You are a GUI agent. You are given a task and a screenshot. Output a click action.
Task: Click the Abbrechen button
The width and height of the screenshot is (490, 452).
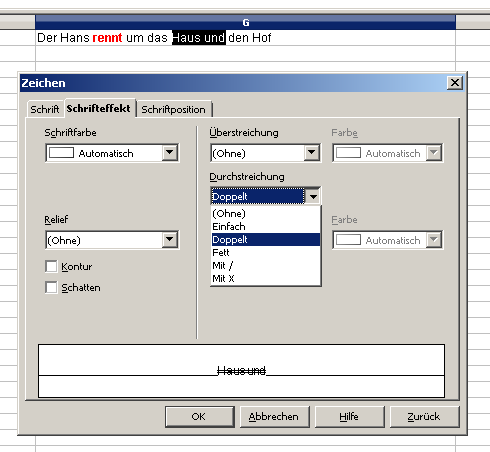[x=275, y=416]
